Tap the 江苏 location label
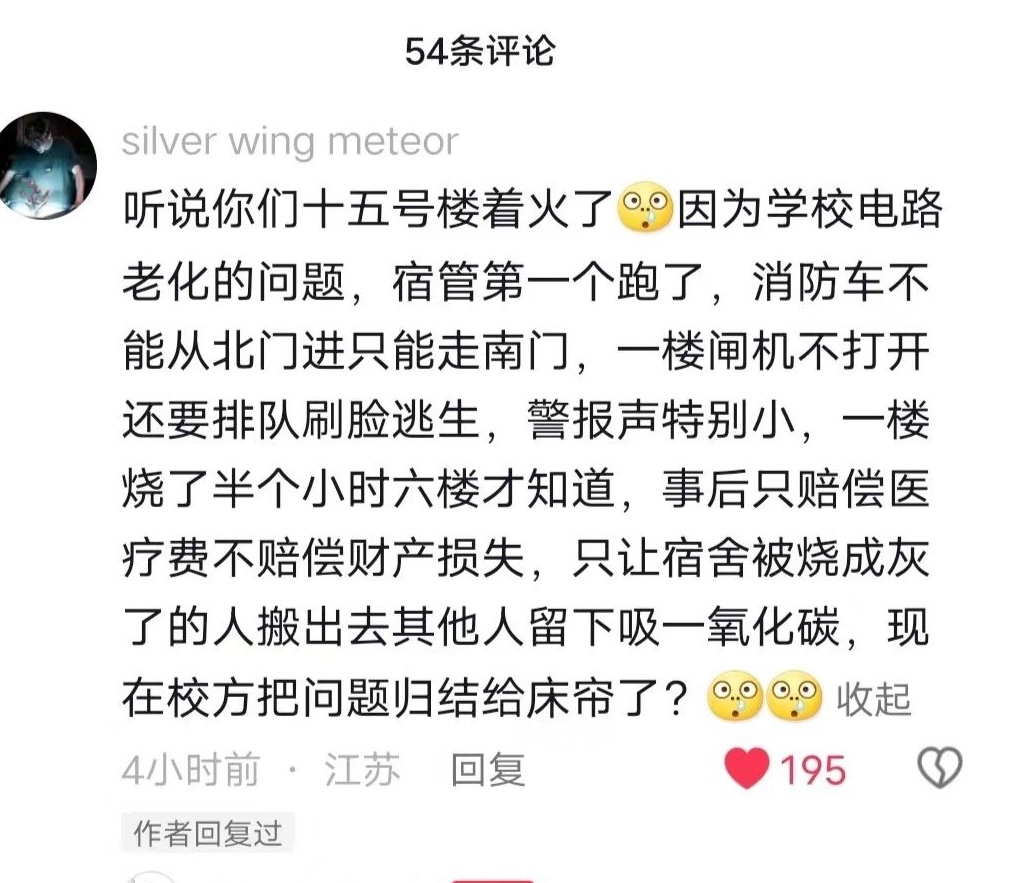 point(361,770)
